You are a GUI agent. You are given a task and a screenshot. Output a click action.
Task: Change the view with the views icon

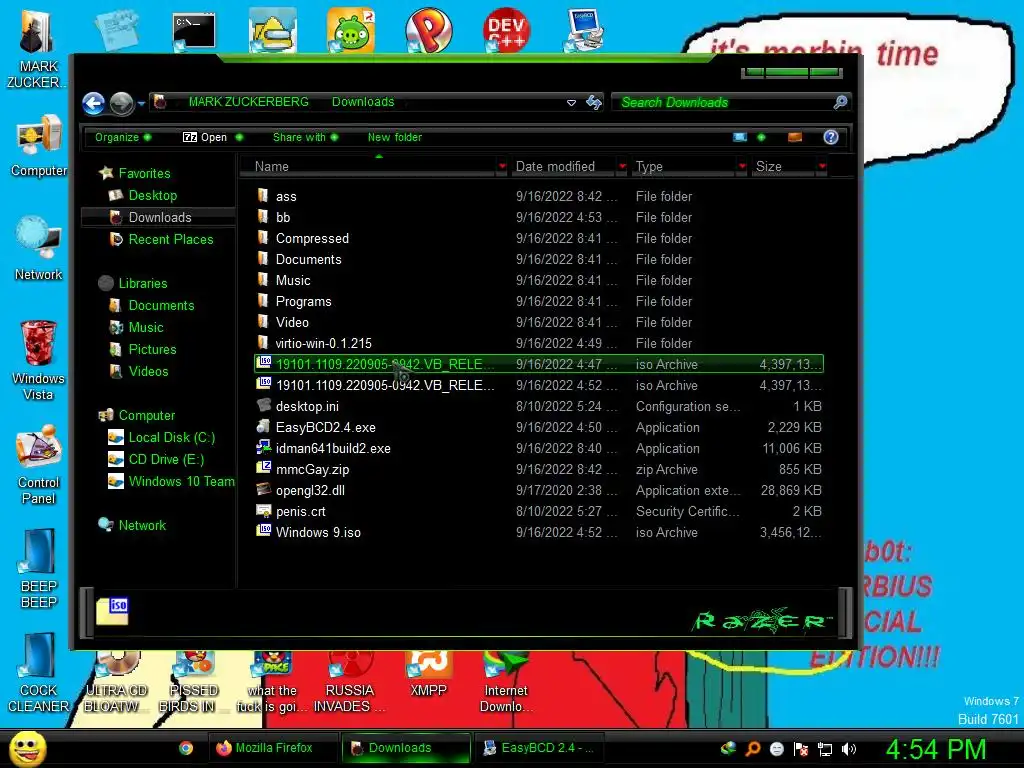[740, 137]
